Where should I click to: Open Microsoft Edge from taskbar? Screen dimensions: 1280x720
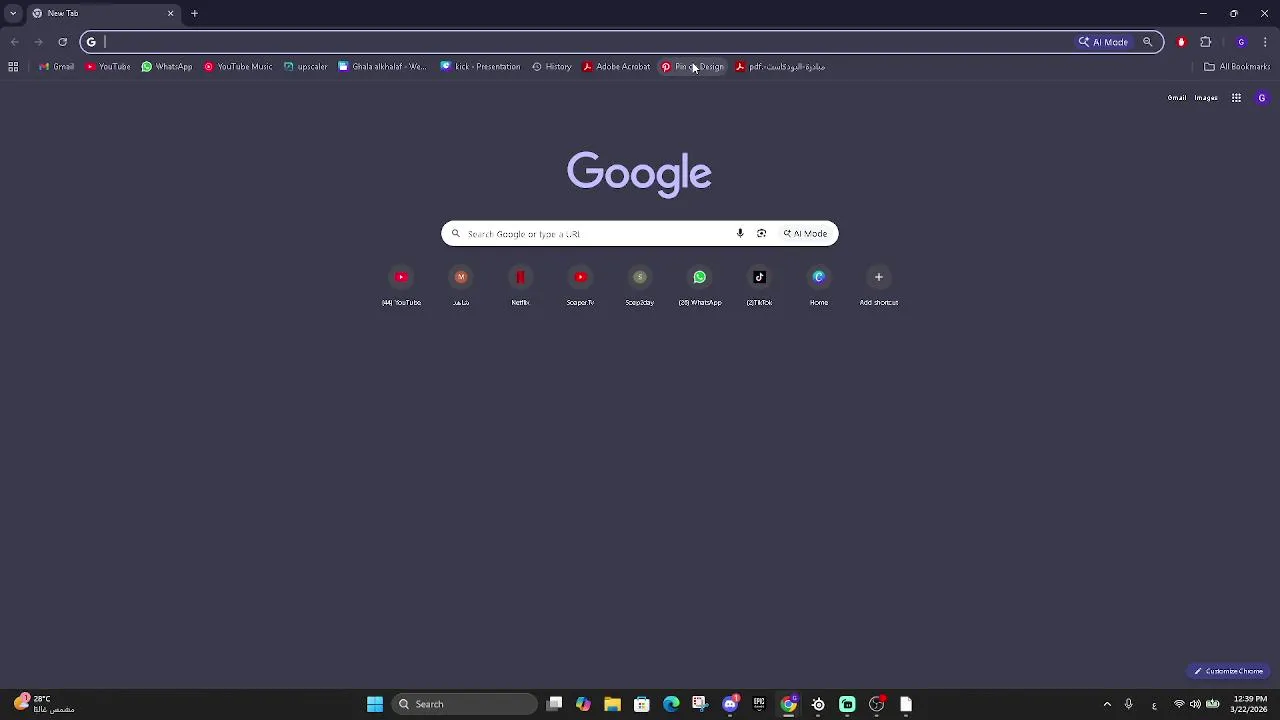(x=671, y=704)
